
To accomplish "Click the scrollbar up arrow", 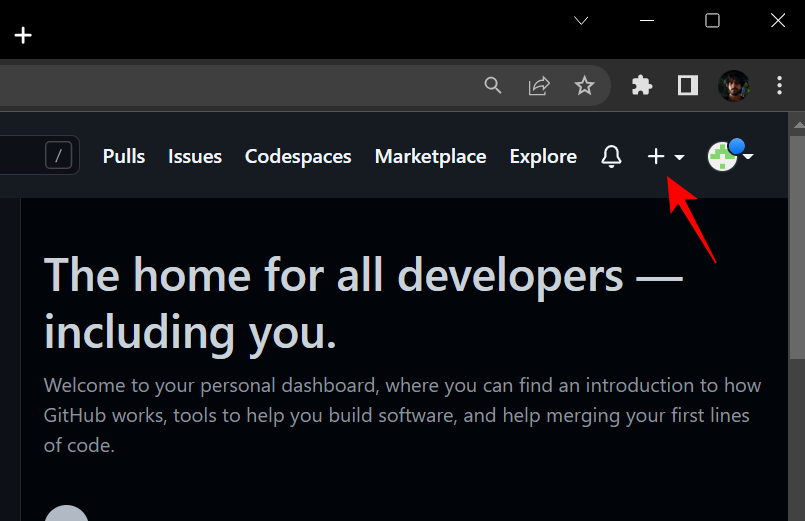I will coord(798,125).
